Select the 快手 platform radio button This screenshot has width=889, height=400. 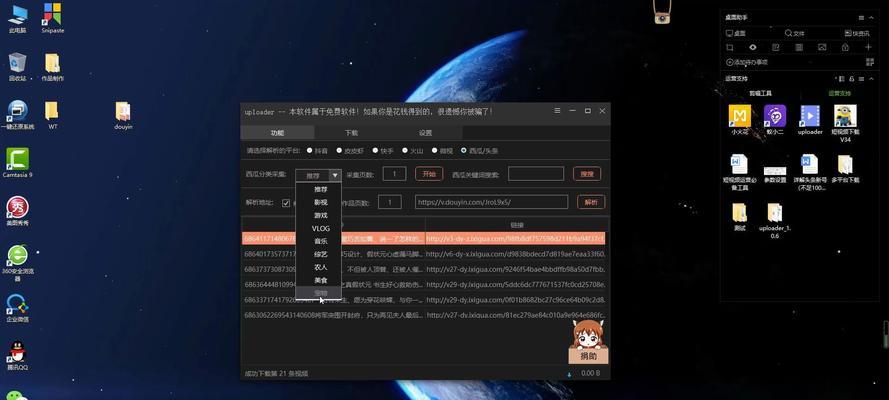[375, 151]
